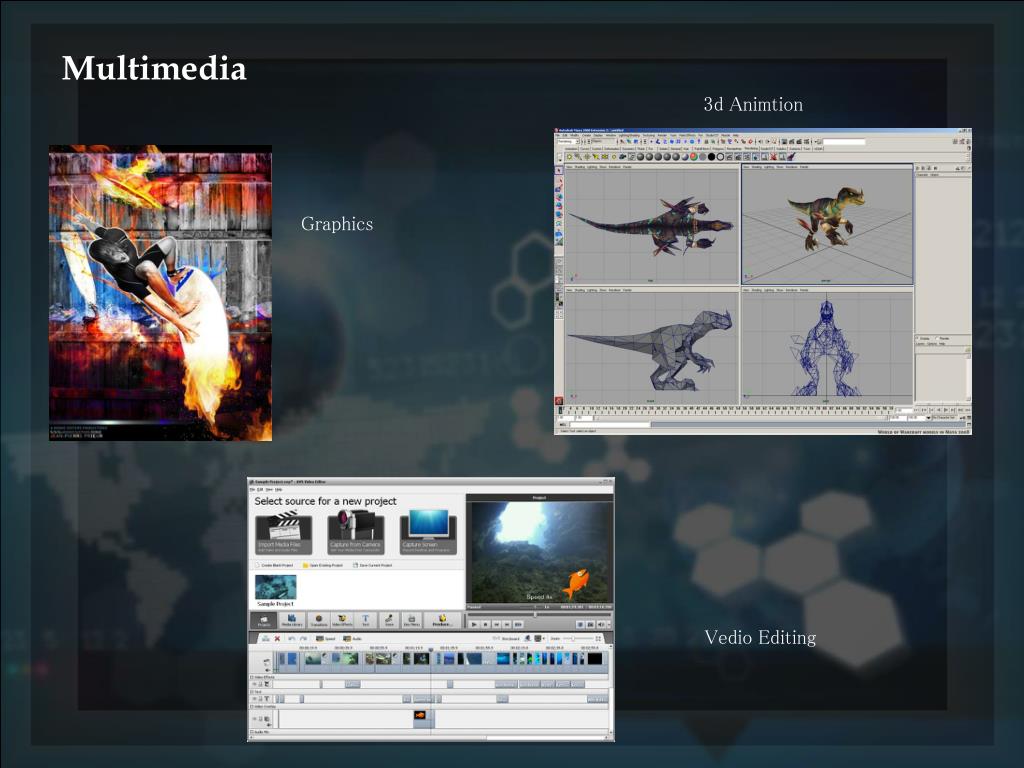Click Undo arrow on timeline toolbar

[291, 638]
